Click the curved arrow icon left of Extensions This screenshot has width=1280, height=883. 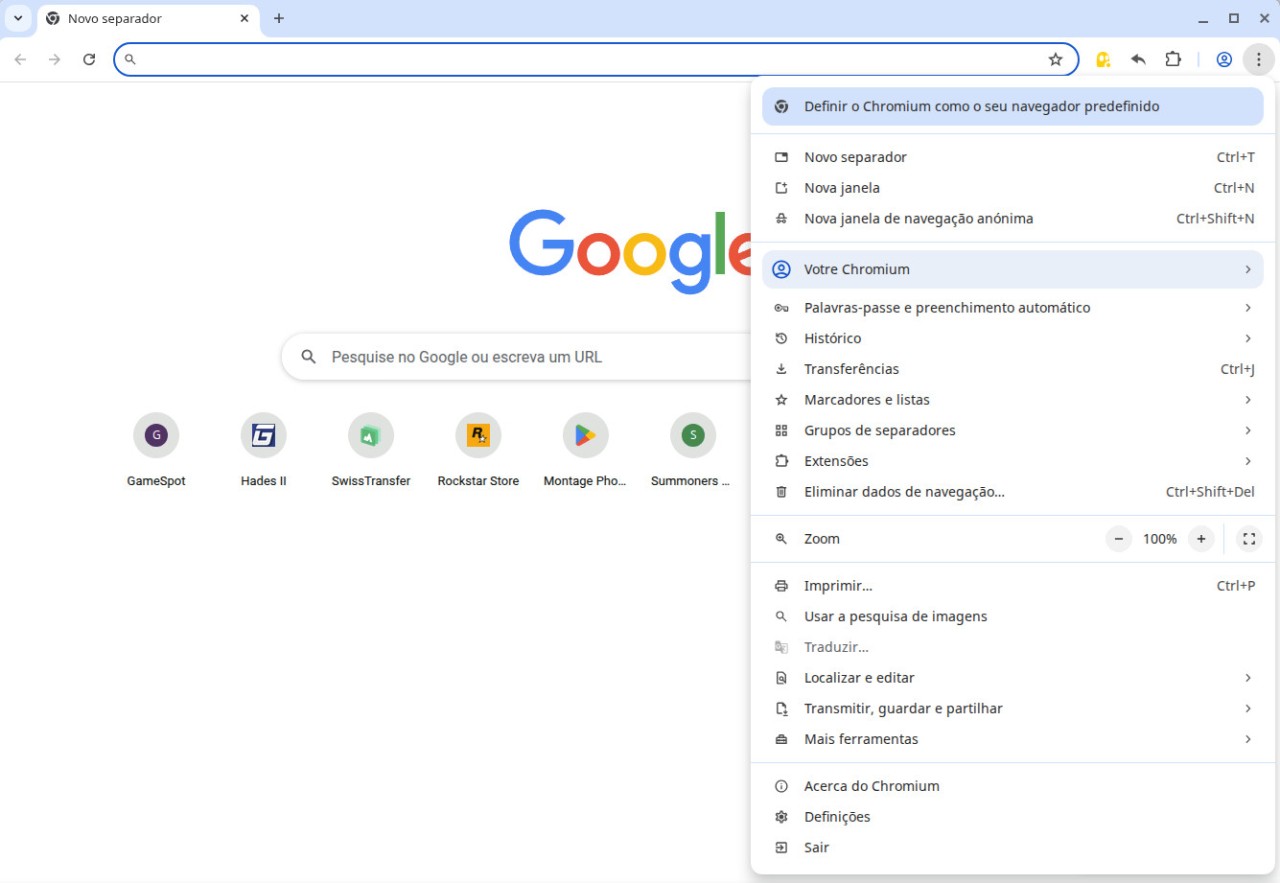click(x=1138, y=59)
